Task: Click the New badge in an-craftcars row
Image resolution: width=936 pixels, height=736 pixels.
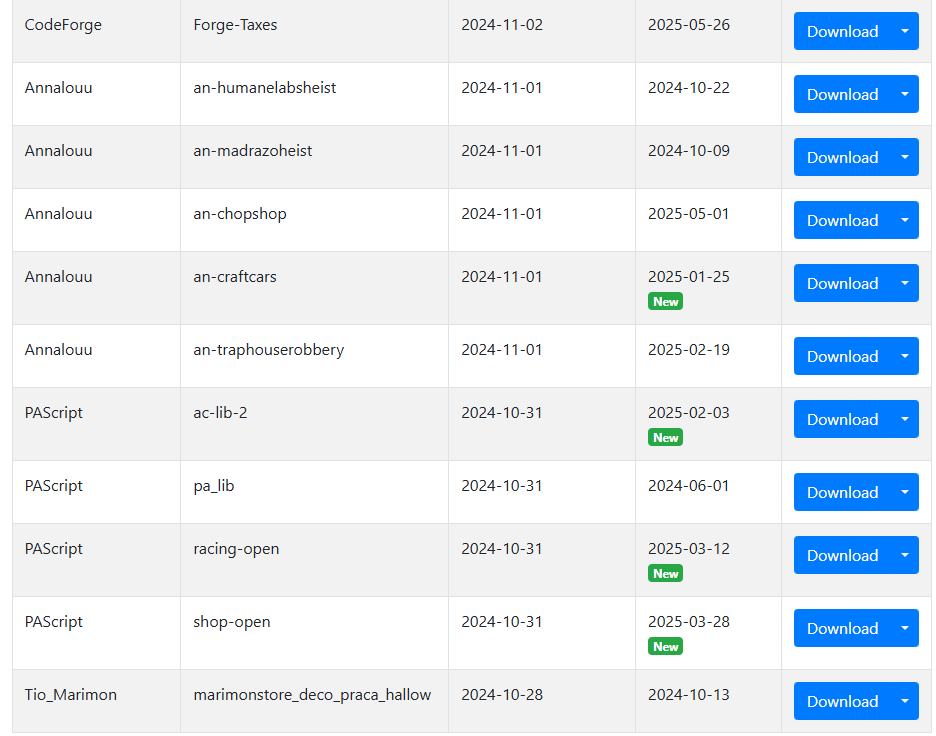Action: 665,301
